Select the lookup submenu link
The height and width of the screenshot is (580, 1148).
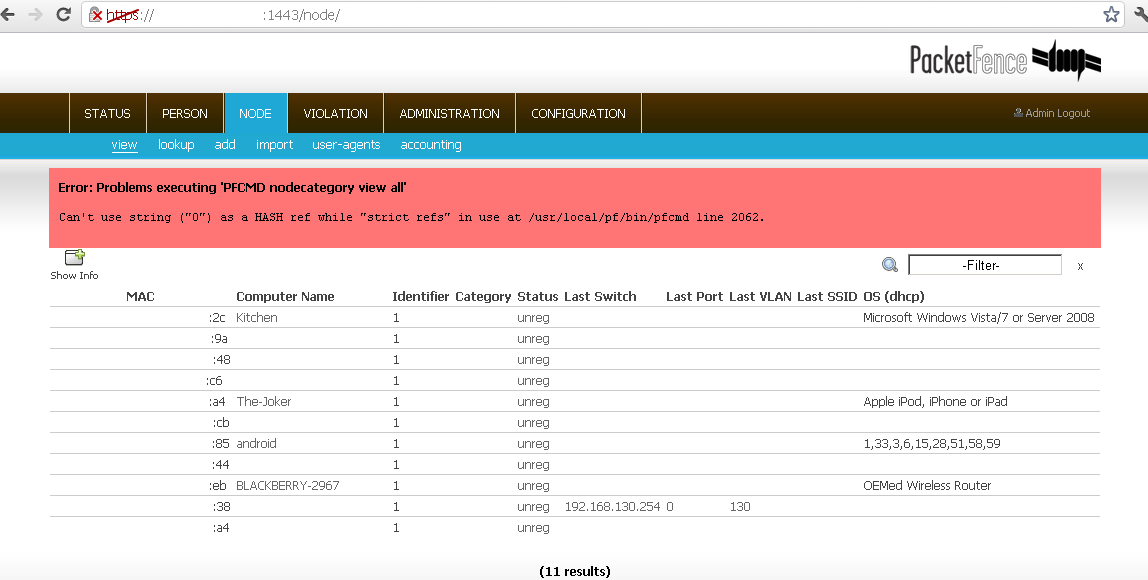pos(176,145)
